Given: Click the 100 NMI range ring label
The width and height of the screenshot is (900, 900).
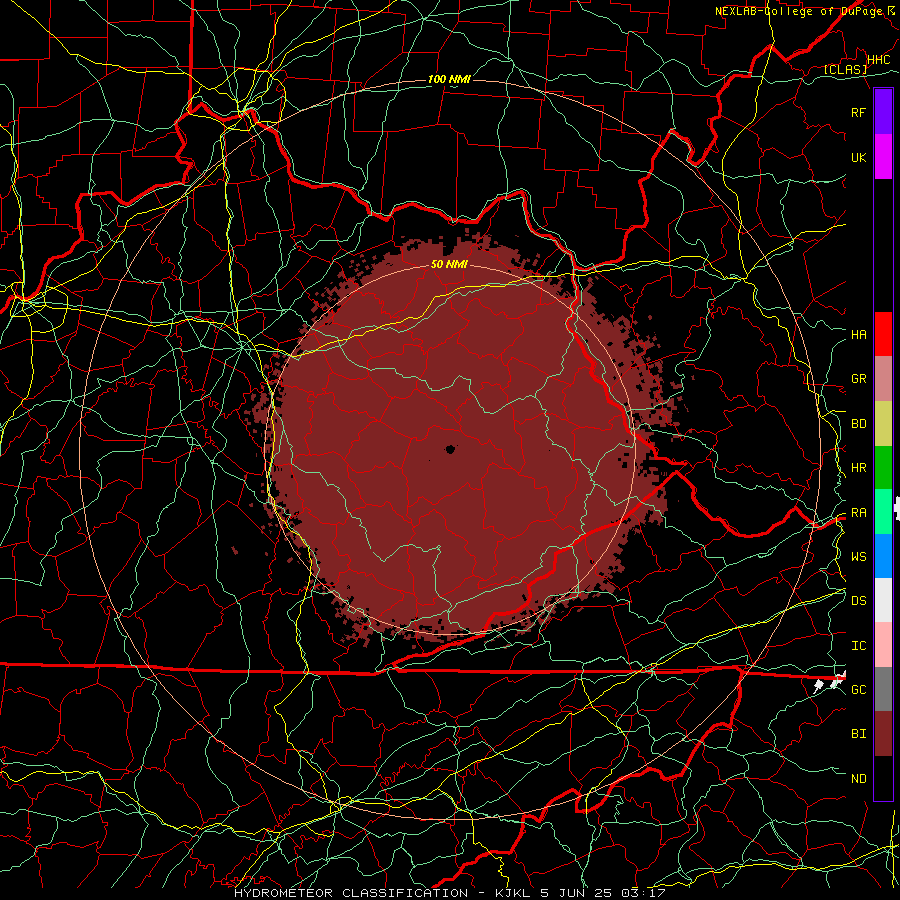Looking at the screenshot, I should (x=449, y=79).
